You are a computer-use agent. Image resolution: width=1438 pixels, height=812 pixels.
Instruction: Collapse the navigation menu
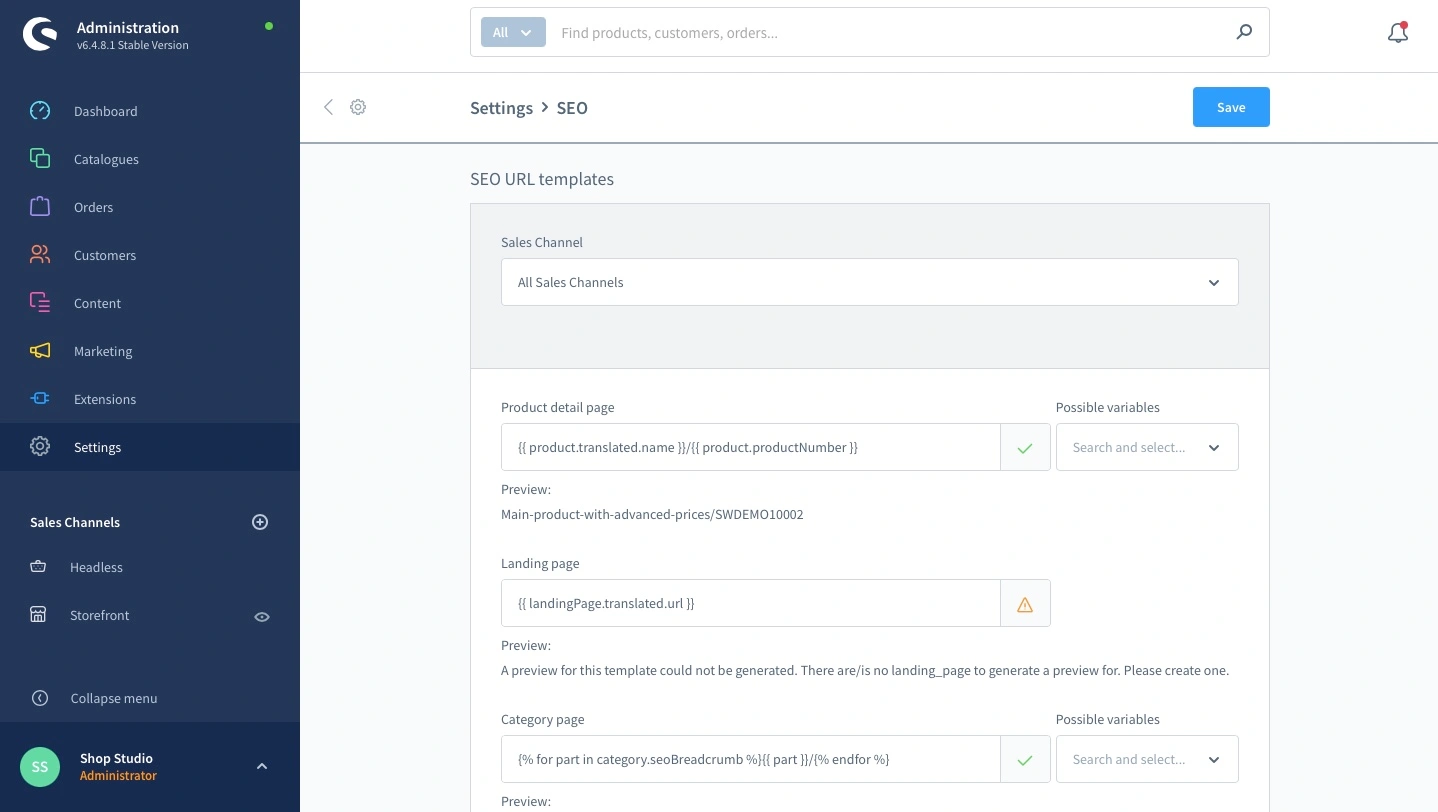(x=113, y=698)
